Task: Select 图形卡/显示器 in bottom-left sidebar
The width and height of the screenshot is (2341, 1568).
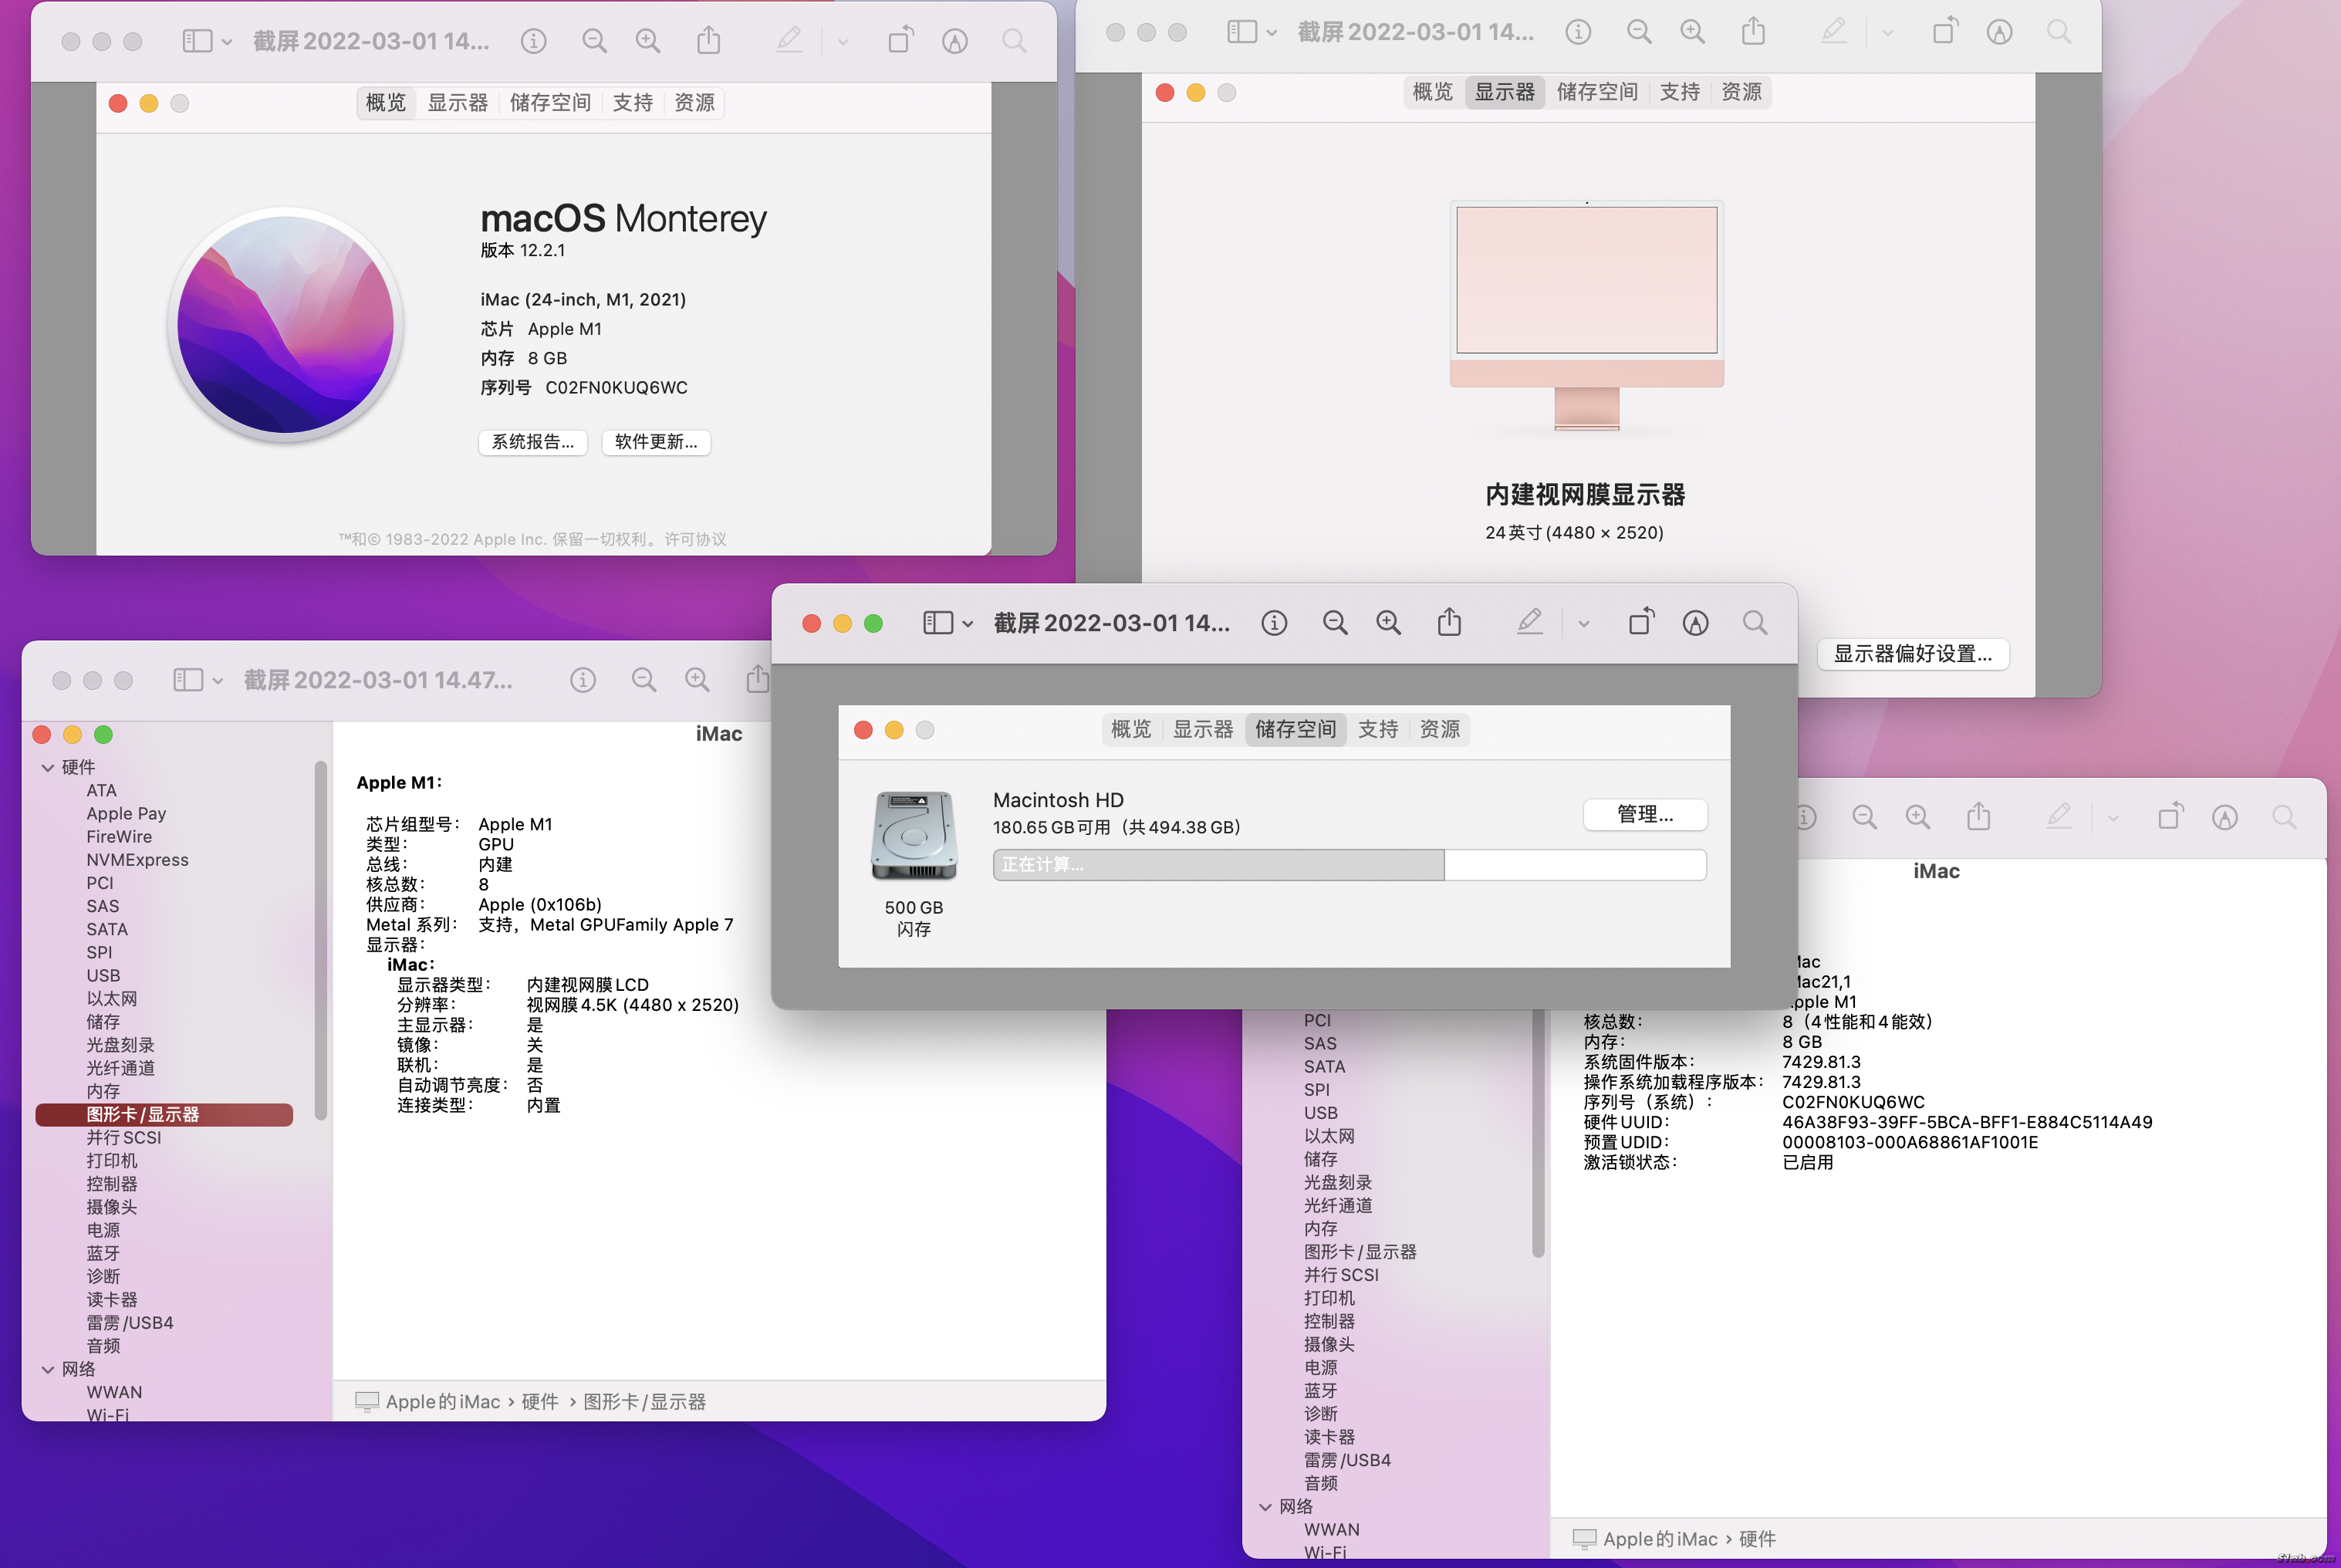Action: [x=164, y=1114]
